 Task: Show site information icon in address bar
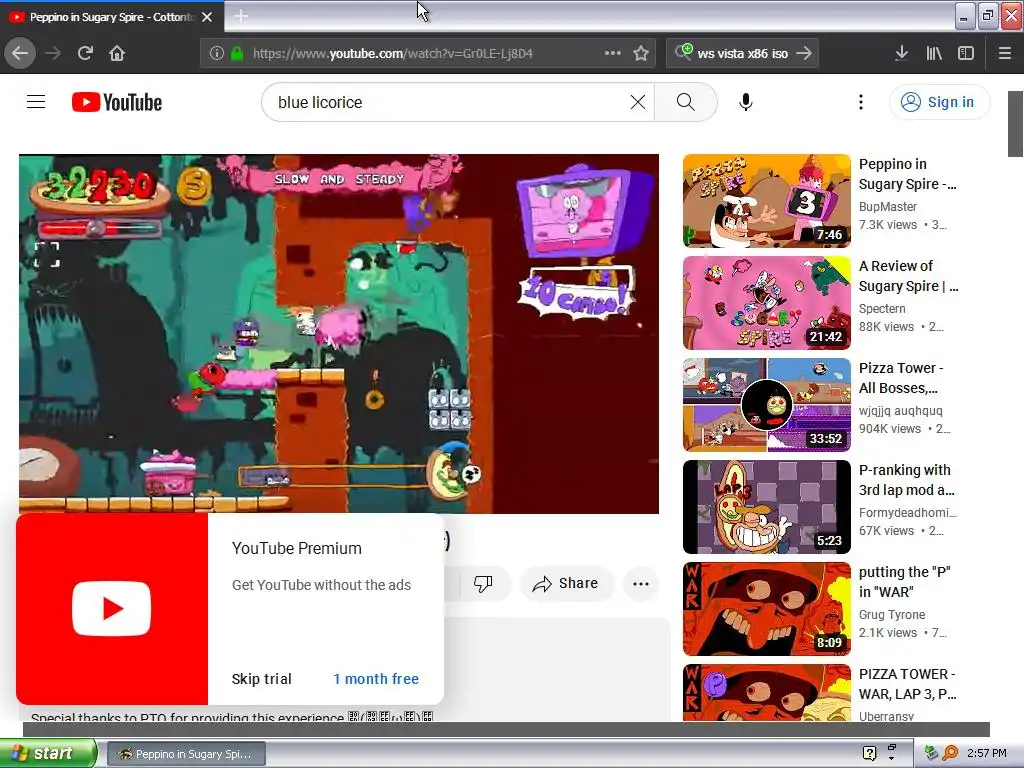(216, 53)
